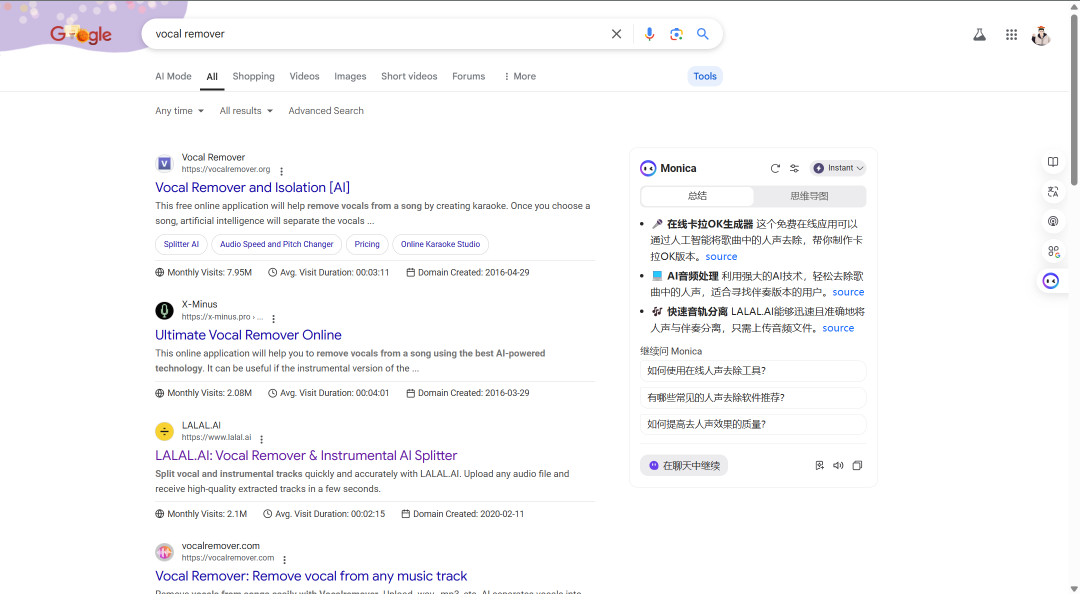
Task: Open source link for AI音频处理
Action: pyautogui.click(x=848, y=292)
